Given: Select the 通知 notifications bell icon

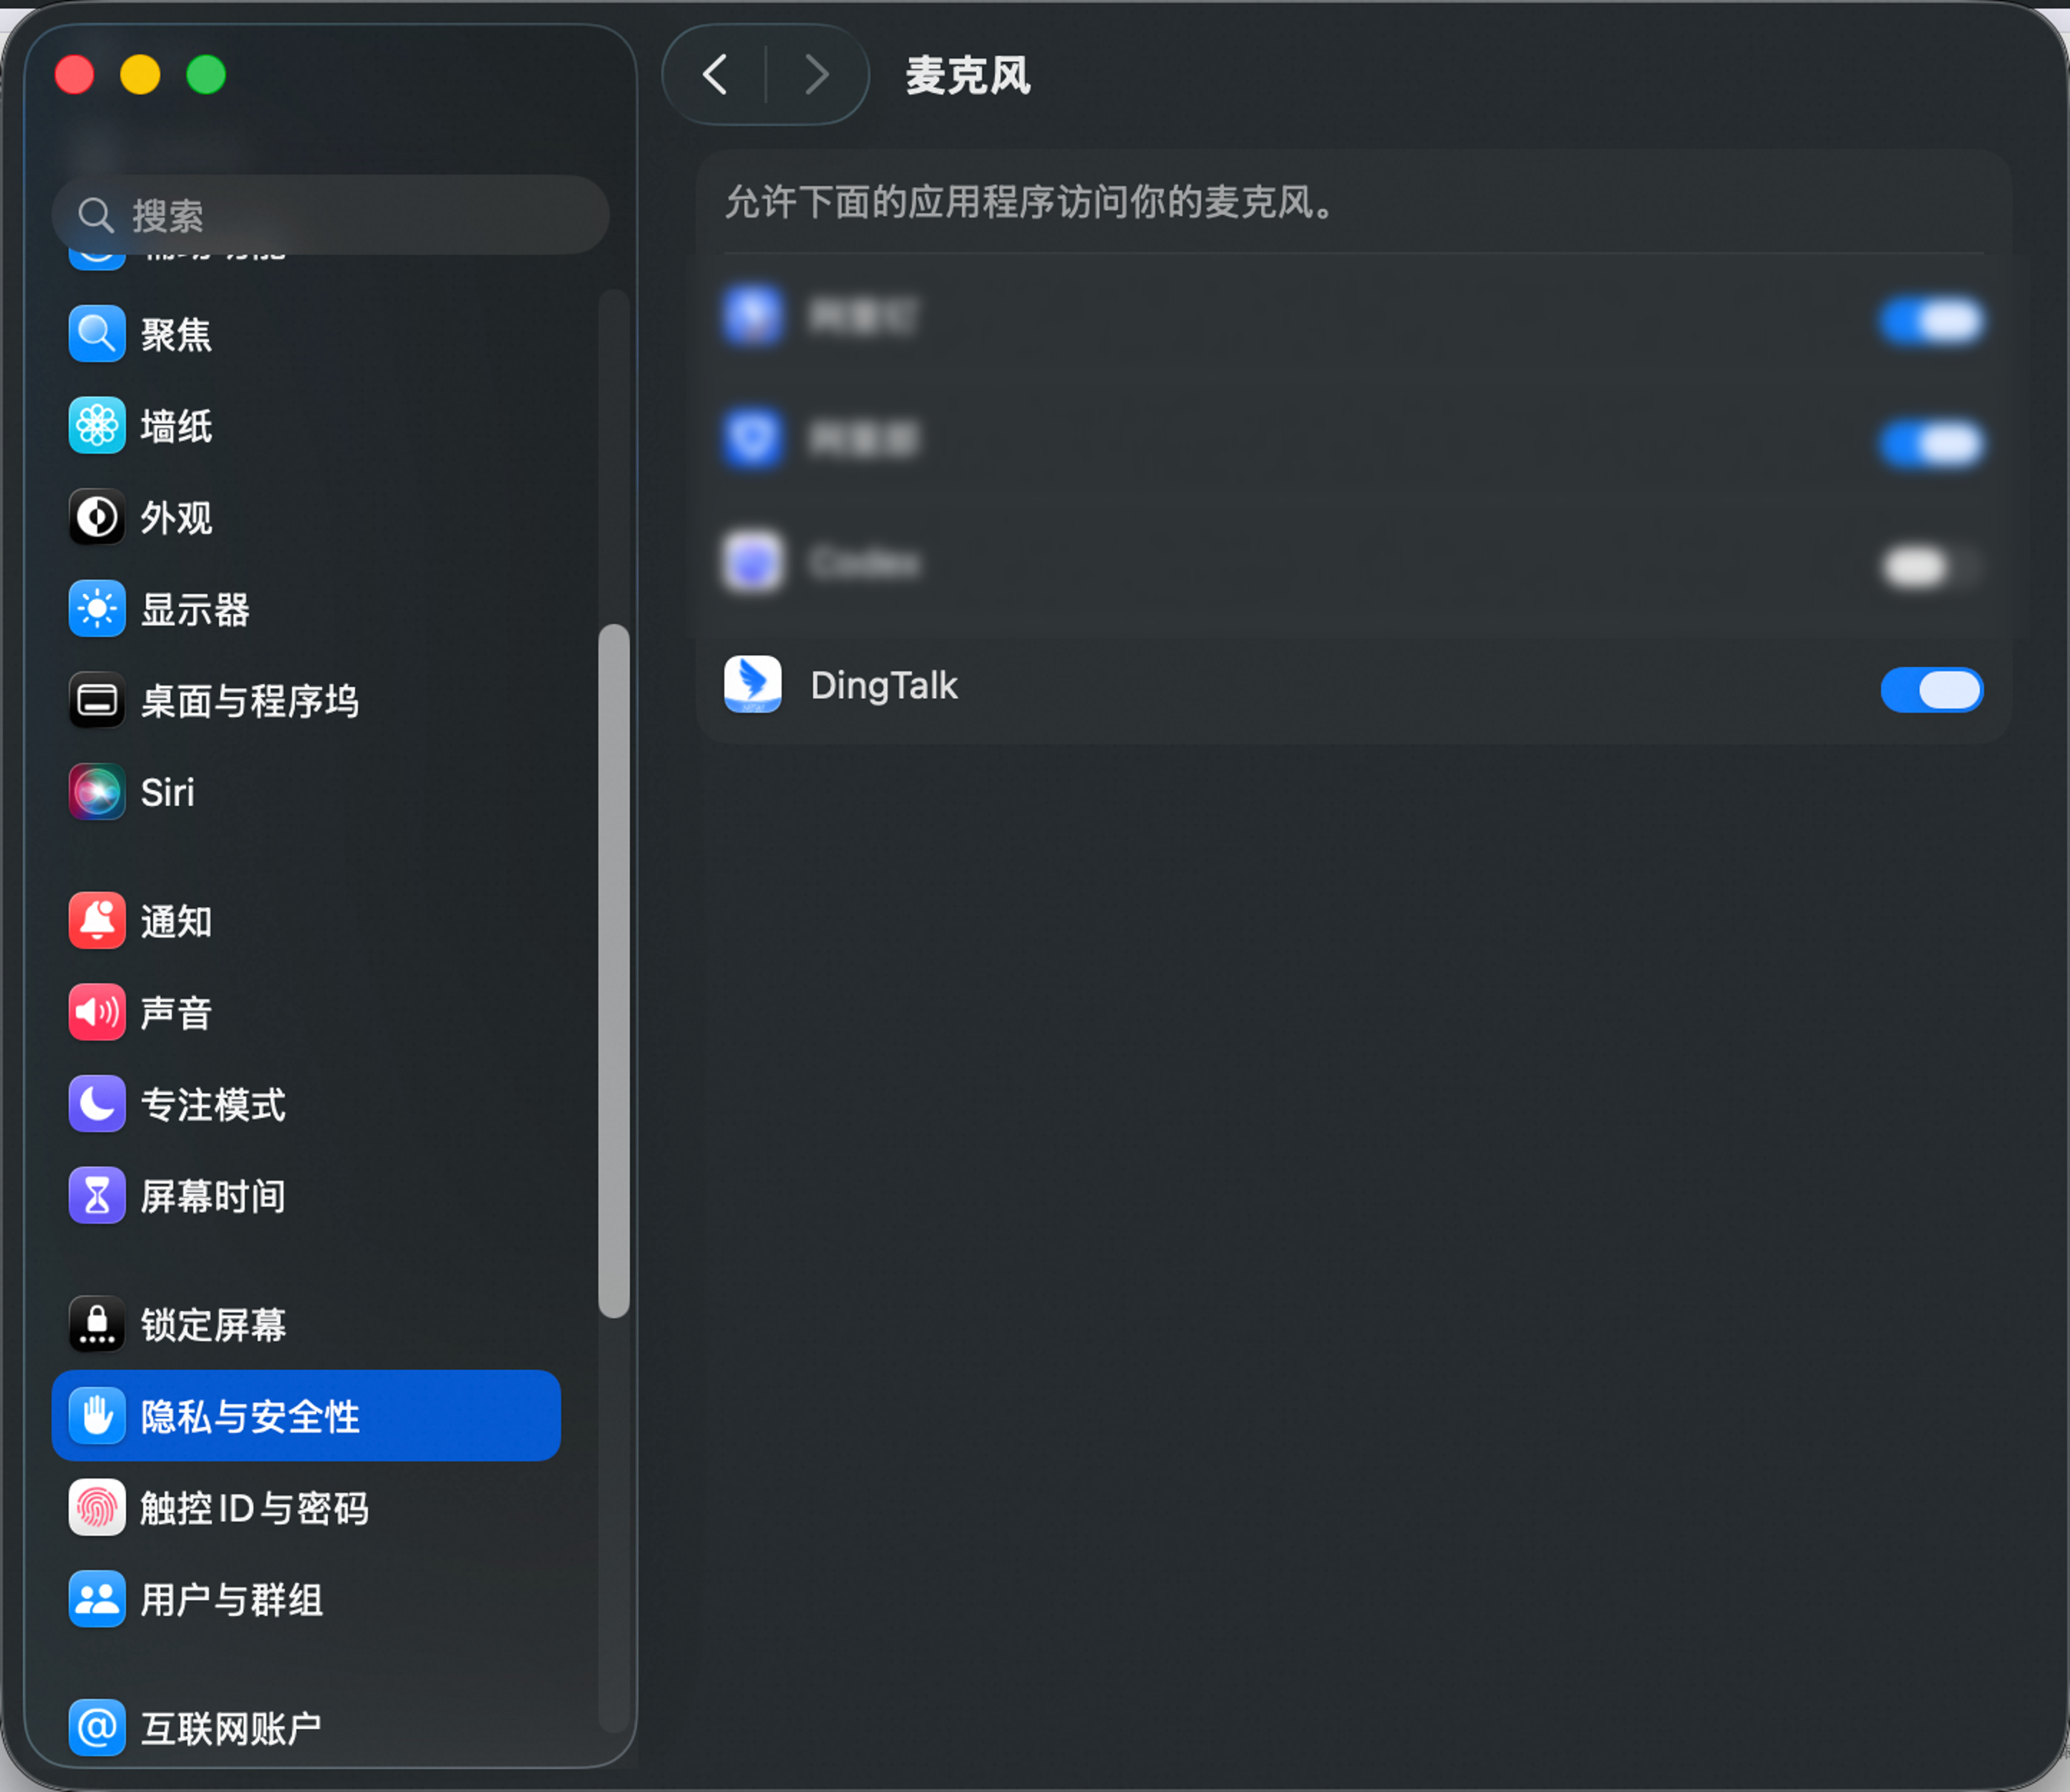Looking at the screenshot, I should tap(97, 921).
